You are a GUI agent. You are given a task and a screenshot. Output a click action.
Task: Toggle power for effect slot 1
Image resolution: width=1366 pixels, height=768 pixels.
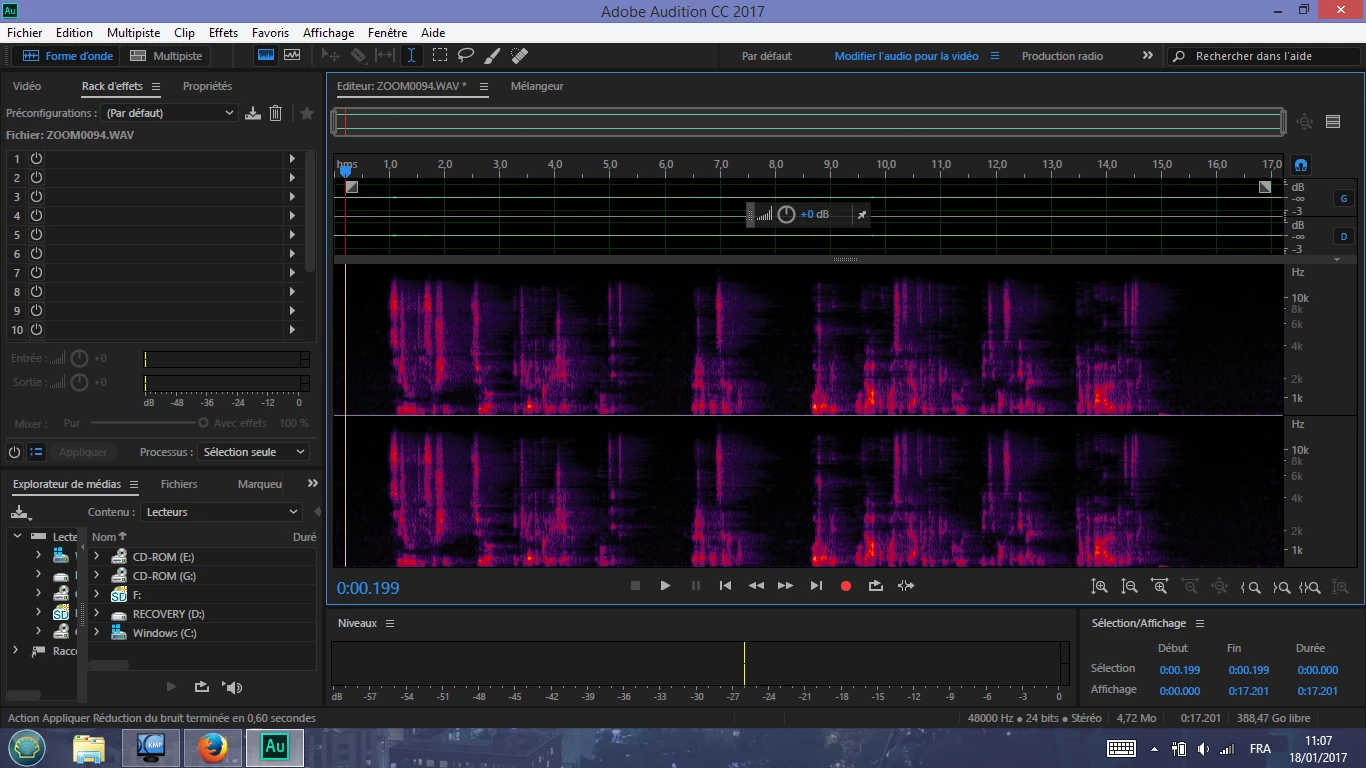pos(36,158)
